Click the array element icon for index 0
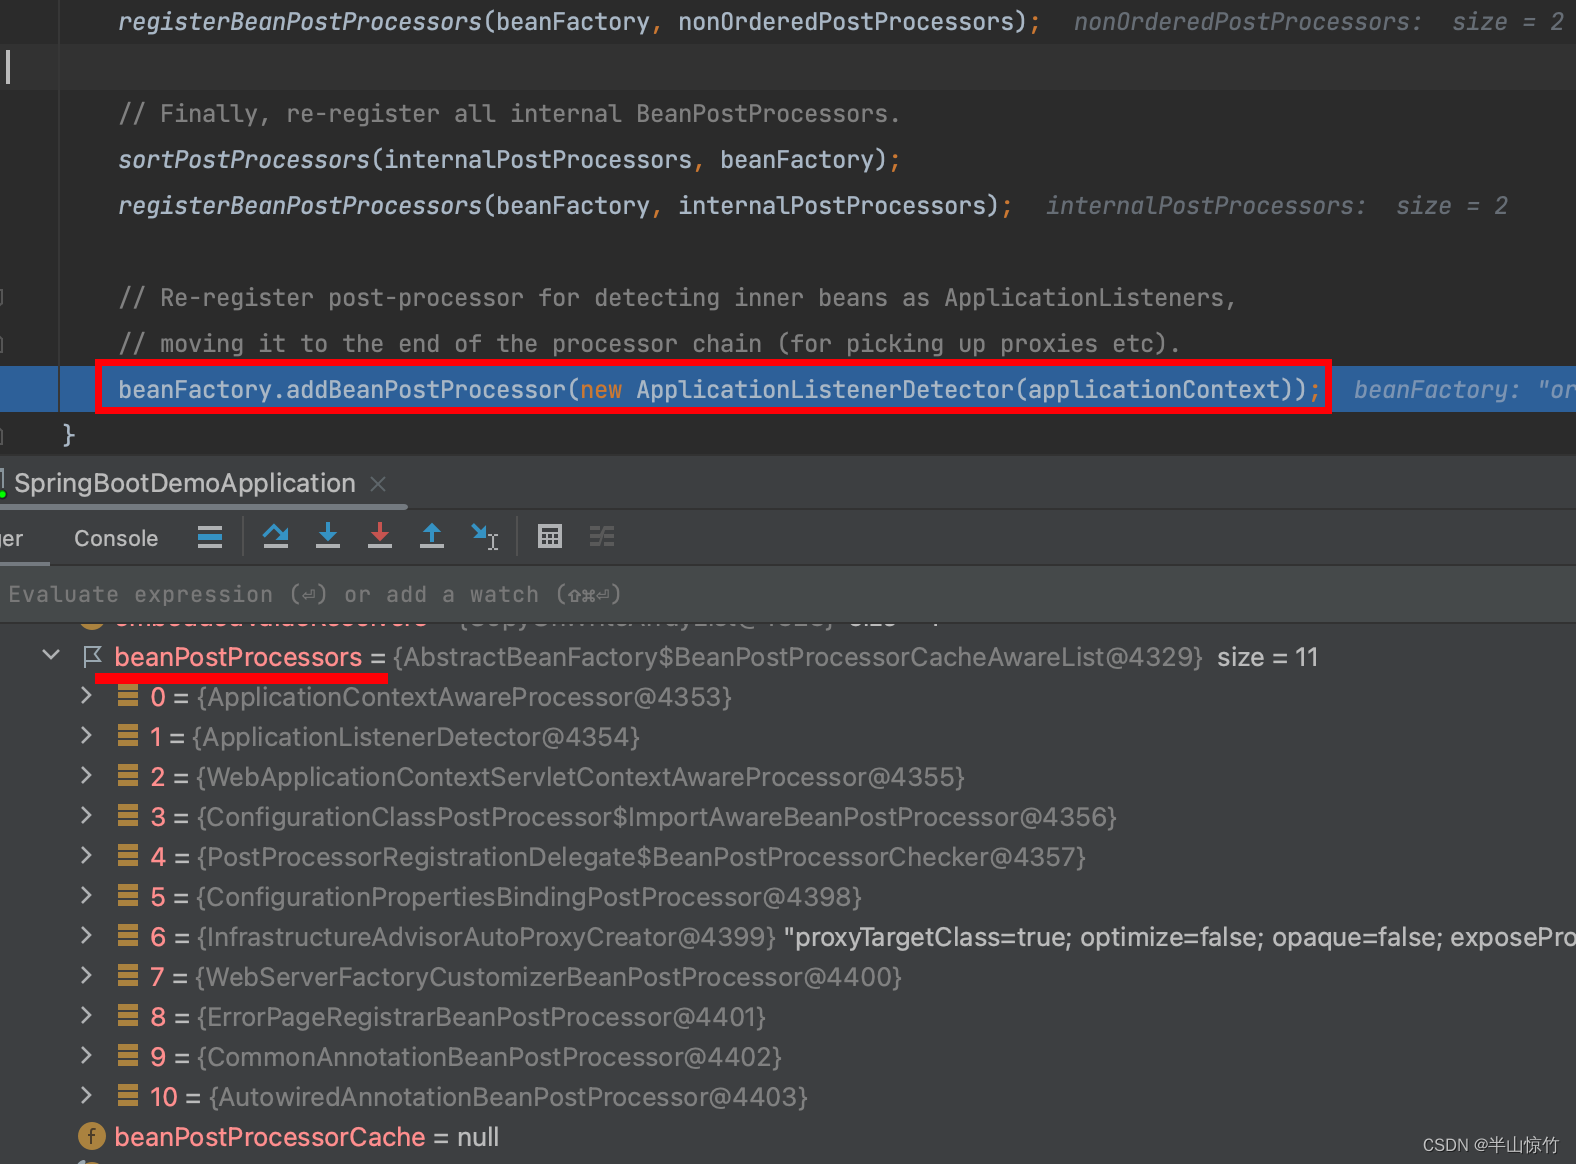This screenshot has height=1164, width=1576. tap(128, 696)
